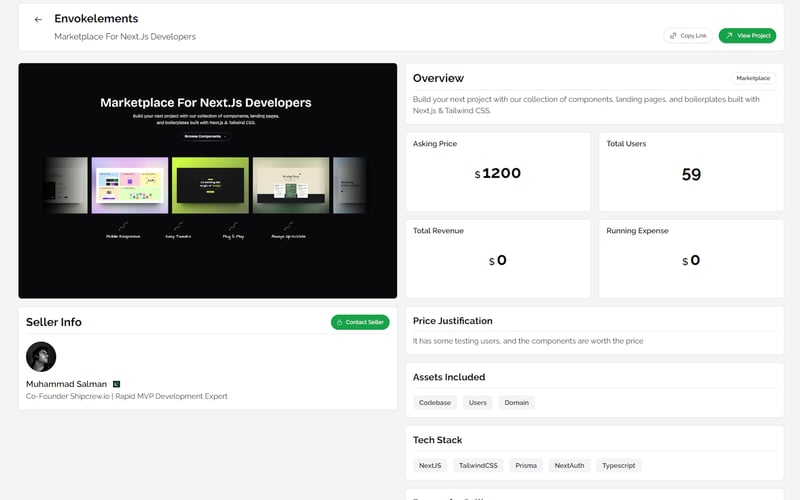Click the $1200 asking price value

point(498,173)
